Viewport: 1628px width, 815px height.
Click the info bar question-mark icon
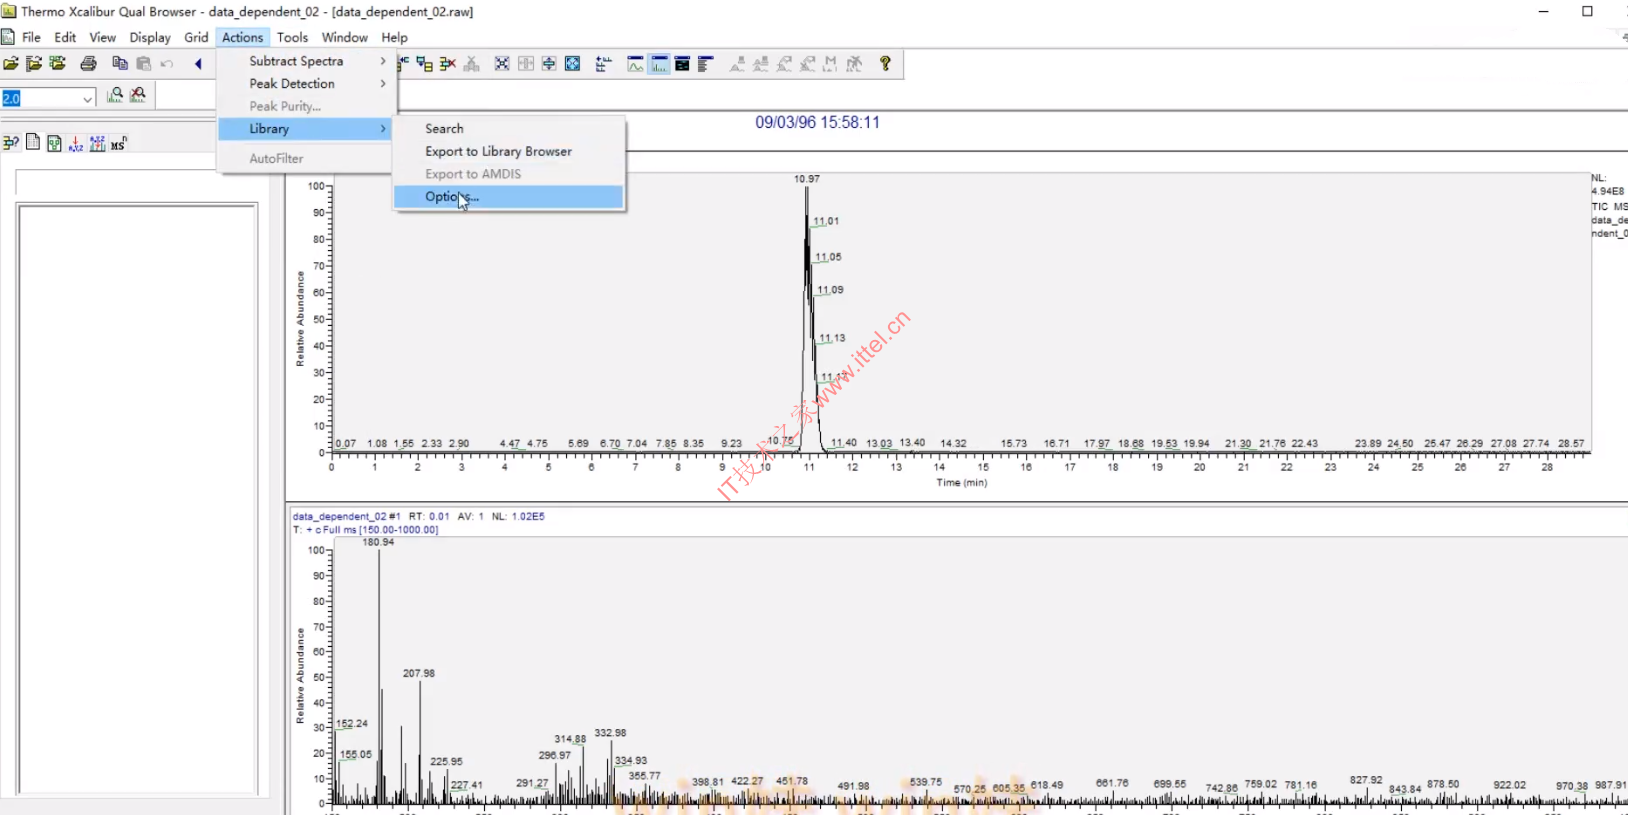[11, 143]
